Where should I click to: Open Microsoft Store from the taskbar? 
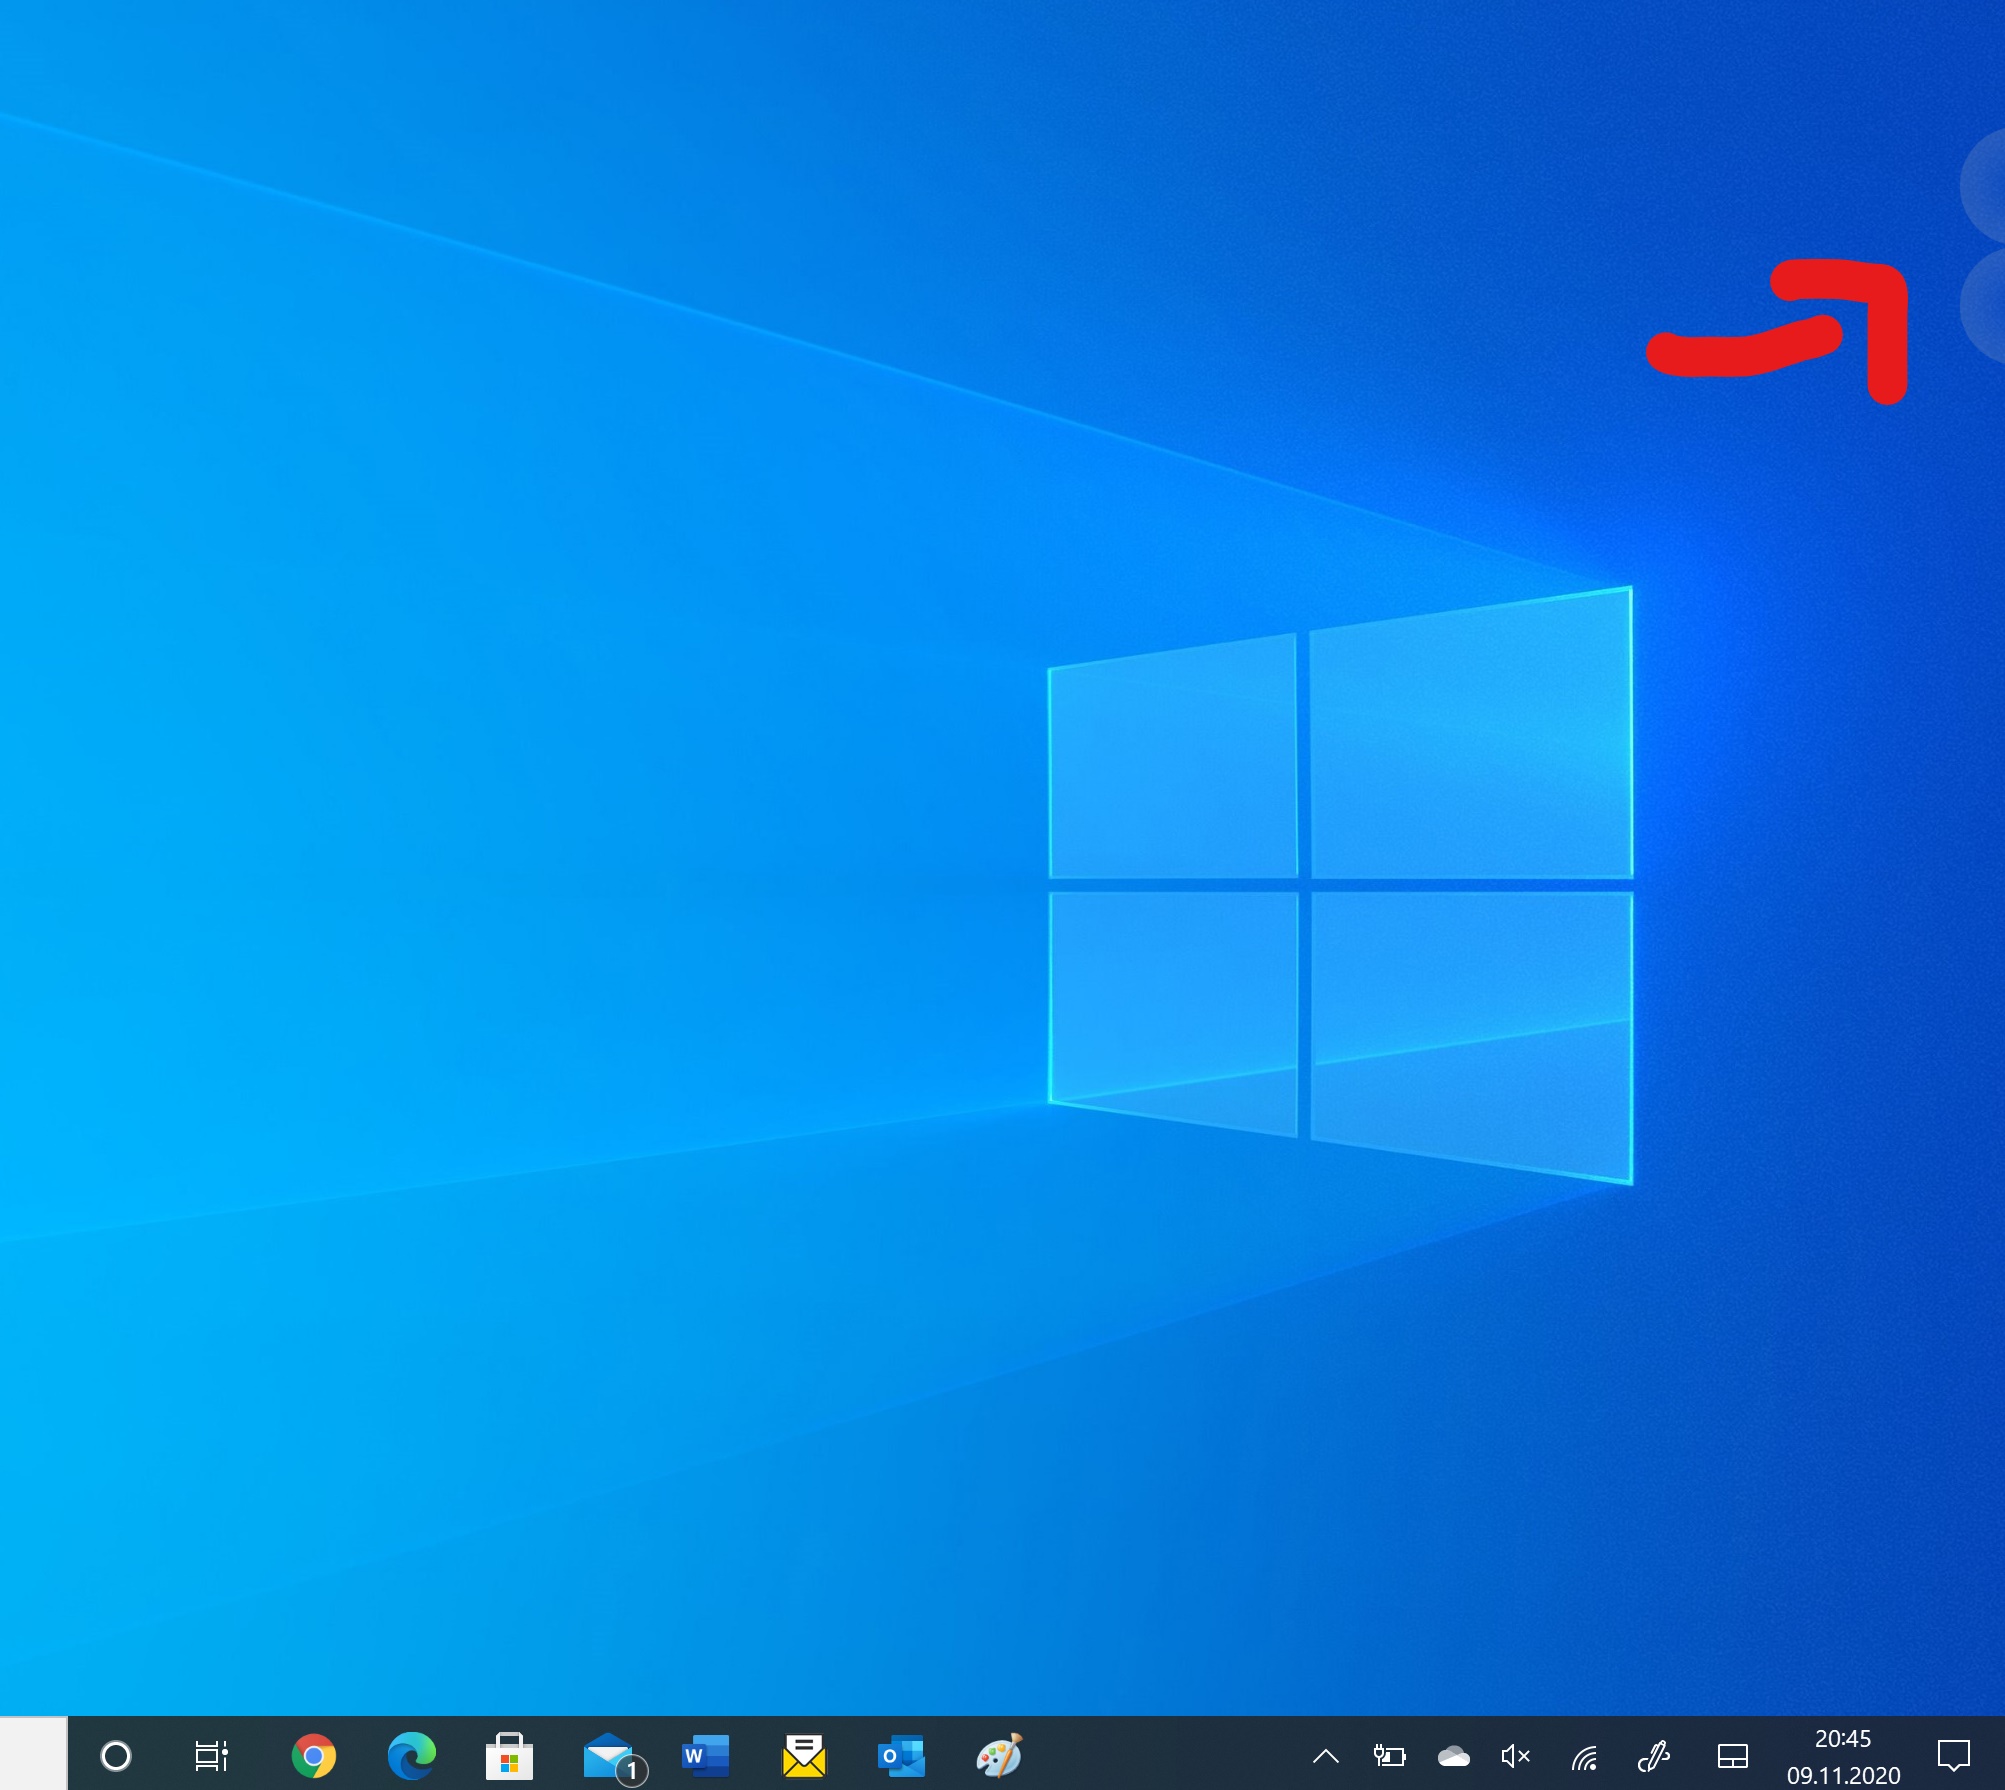[x=509, y=1756]
